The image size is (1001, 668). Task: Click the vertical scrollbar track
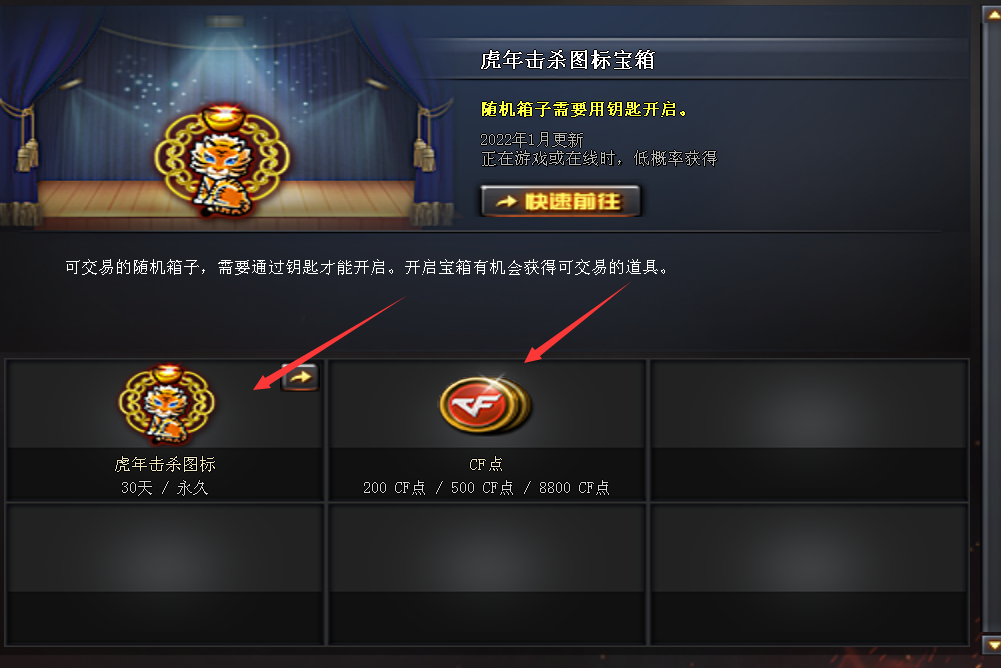tap(991, 329)
